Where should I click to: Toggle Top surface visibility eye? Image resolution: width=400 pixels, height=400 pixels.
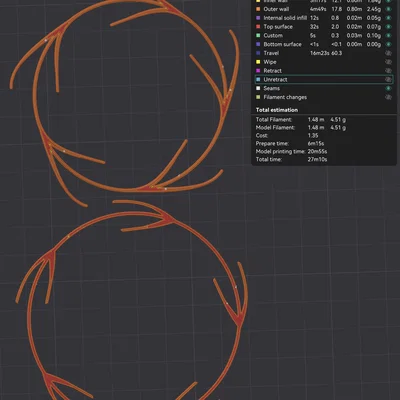coord(388,27)
